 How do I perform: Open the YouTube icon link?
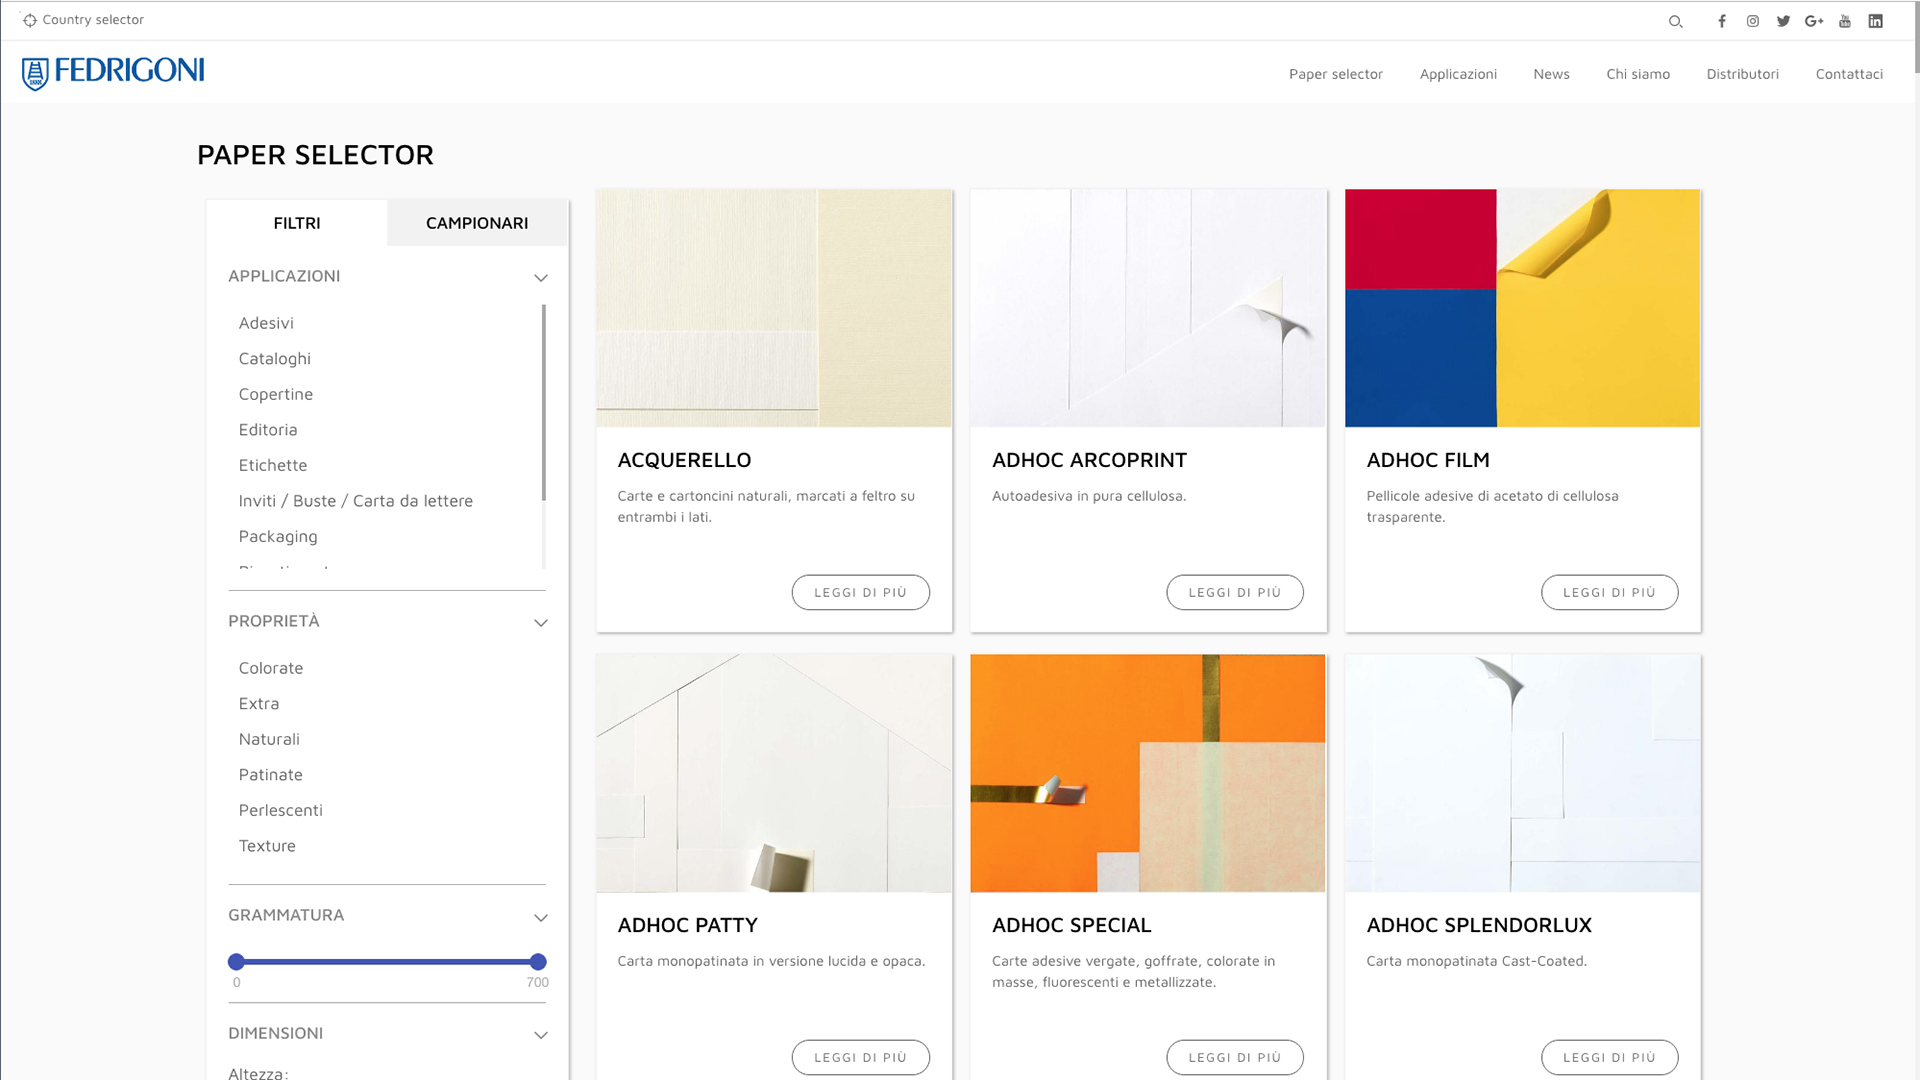pos(1845,21)
